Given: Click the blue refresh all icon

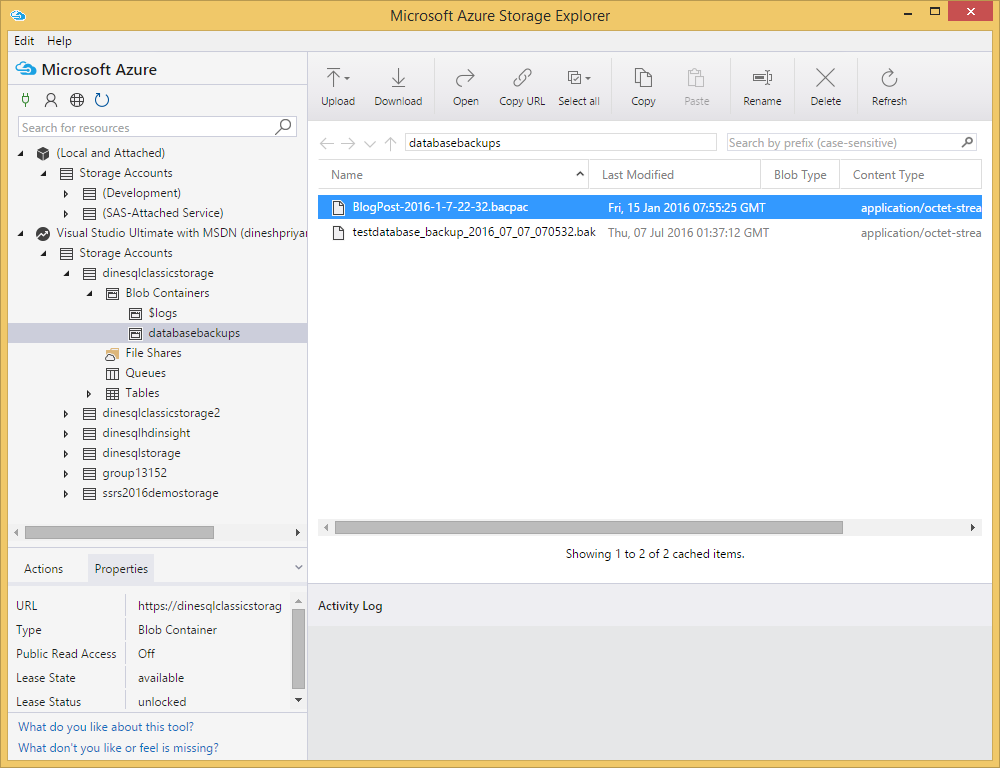Looking at the screenshot, I should [102, 100].
